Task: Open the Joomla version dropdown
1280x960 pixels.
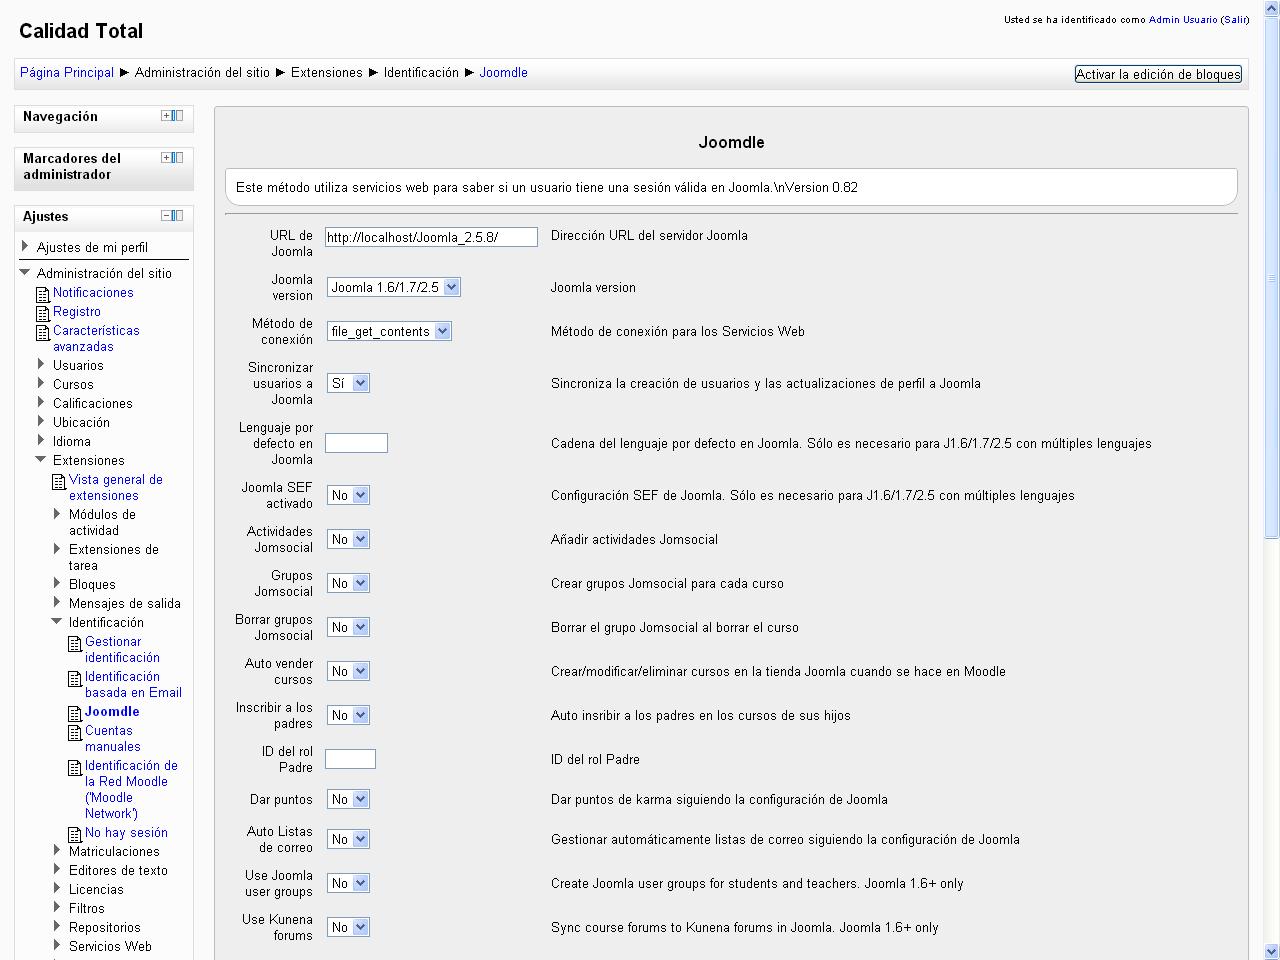Action: coord(393,287)
